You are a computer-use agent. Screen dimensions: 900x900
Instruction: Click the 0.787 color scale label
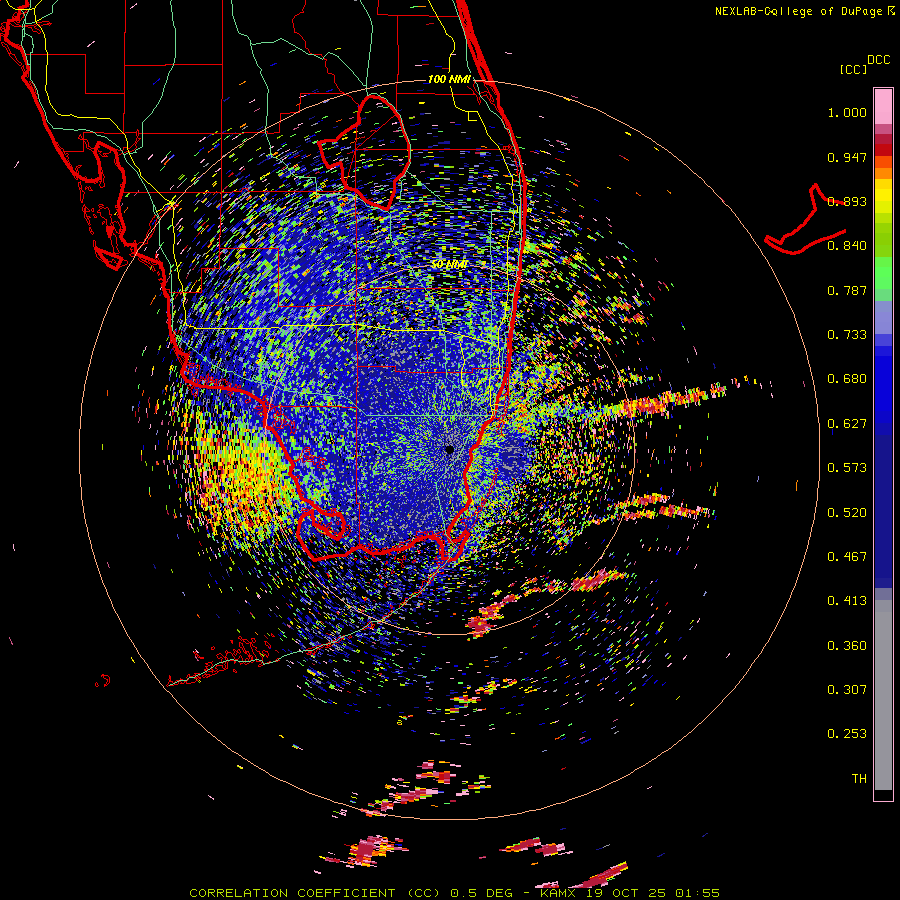[847, 290]
